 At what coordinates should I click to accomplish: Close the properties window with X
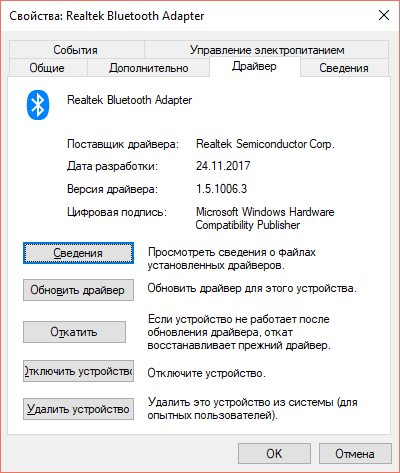(x=384, y=15)
